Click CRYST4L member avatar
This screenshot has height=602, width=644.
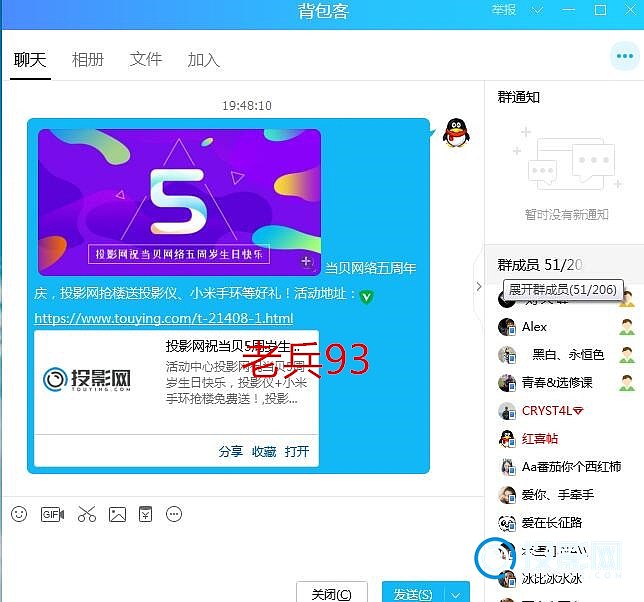pyautogui.click(x=506, y=411)
